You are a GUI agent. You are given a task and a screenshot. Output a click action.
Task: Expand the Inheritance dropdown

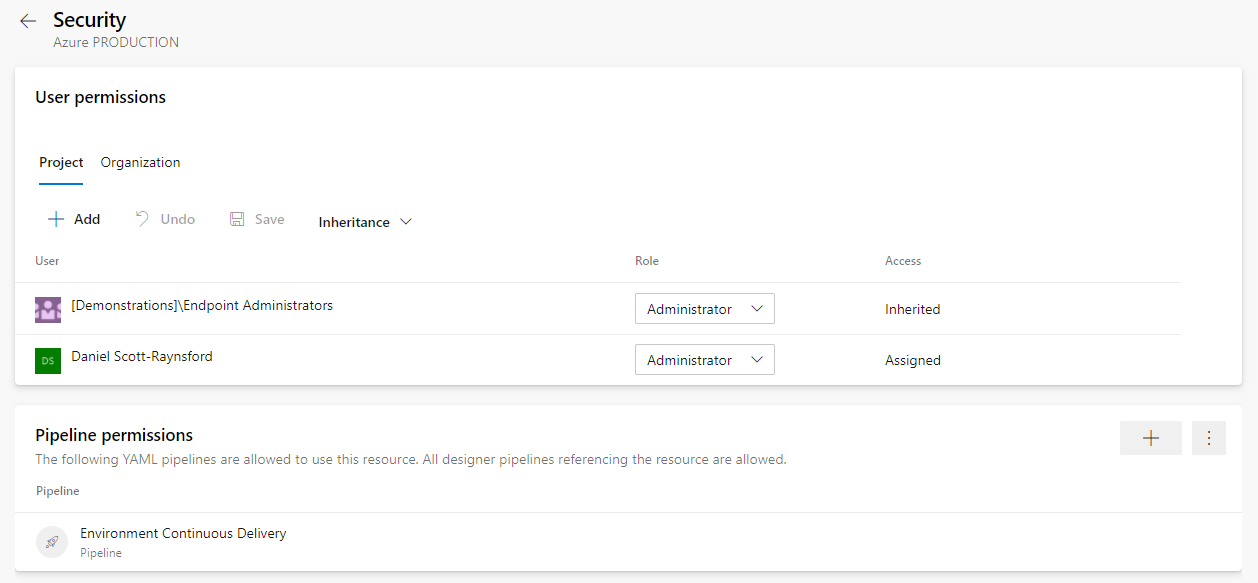pyautogui.click(x=365, y=222)
